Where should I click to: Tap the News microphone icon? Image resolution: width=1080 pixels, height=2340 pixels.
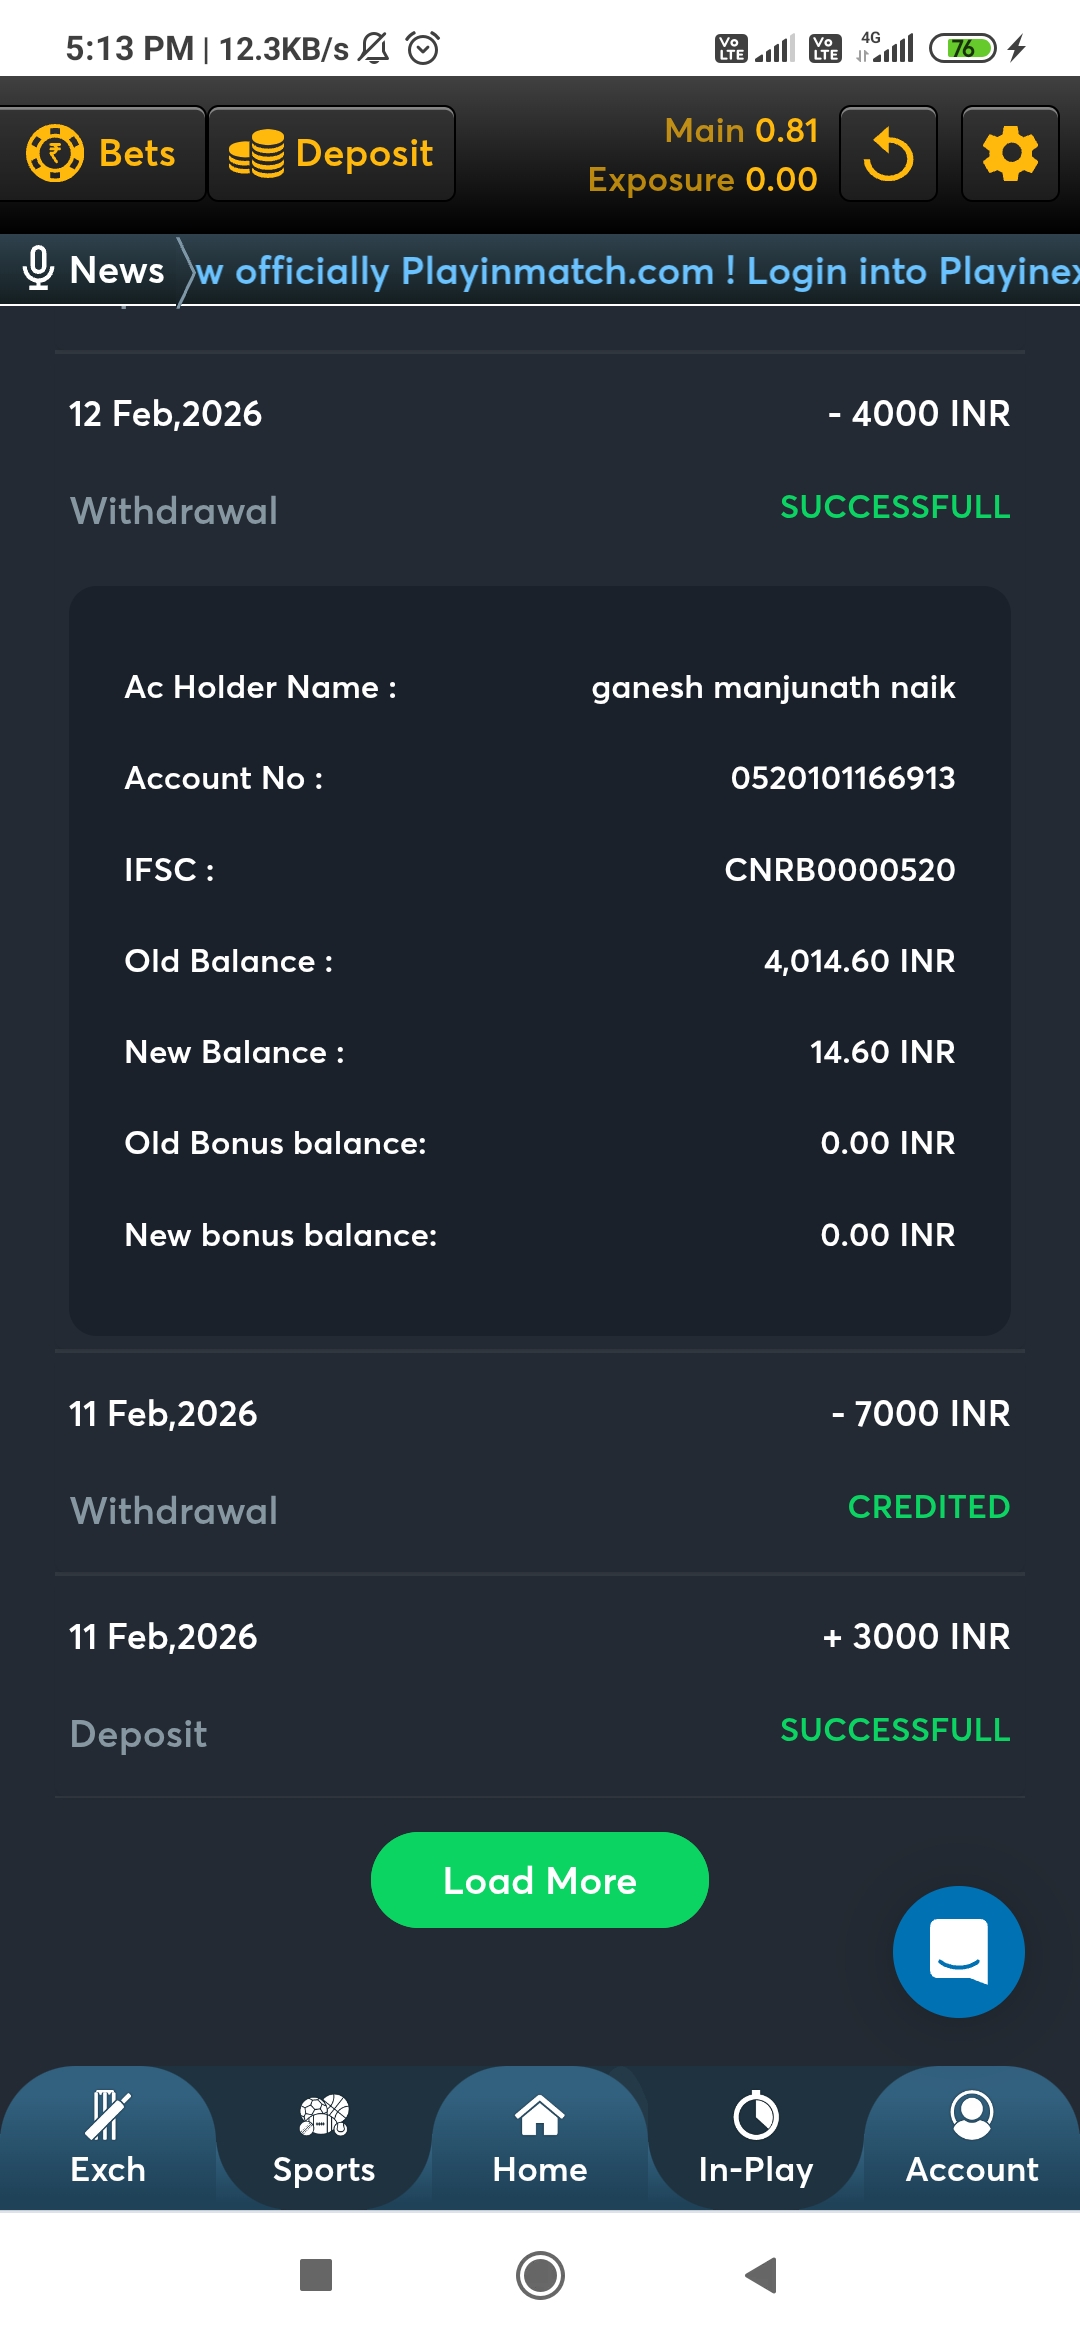(x=38, y=269)
